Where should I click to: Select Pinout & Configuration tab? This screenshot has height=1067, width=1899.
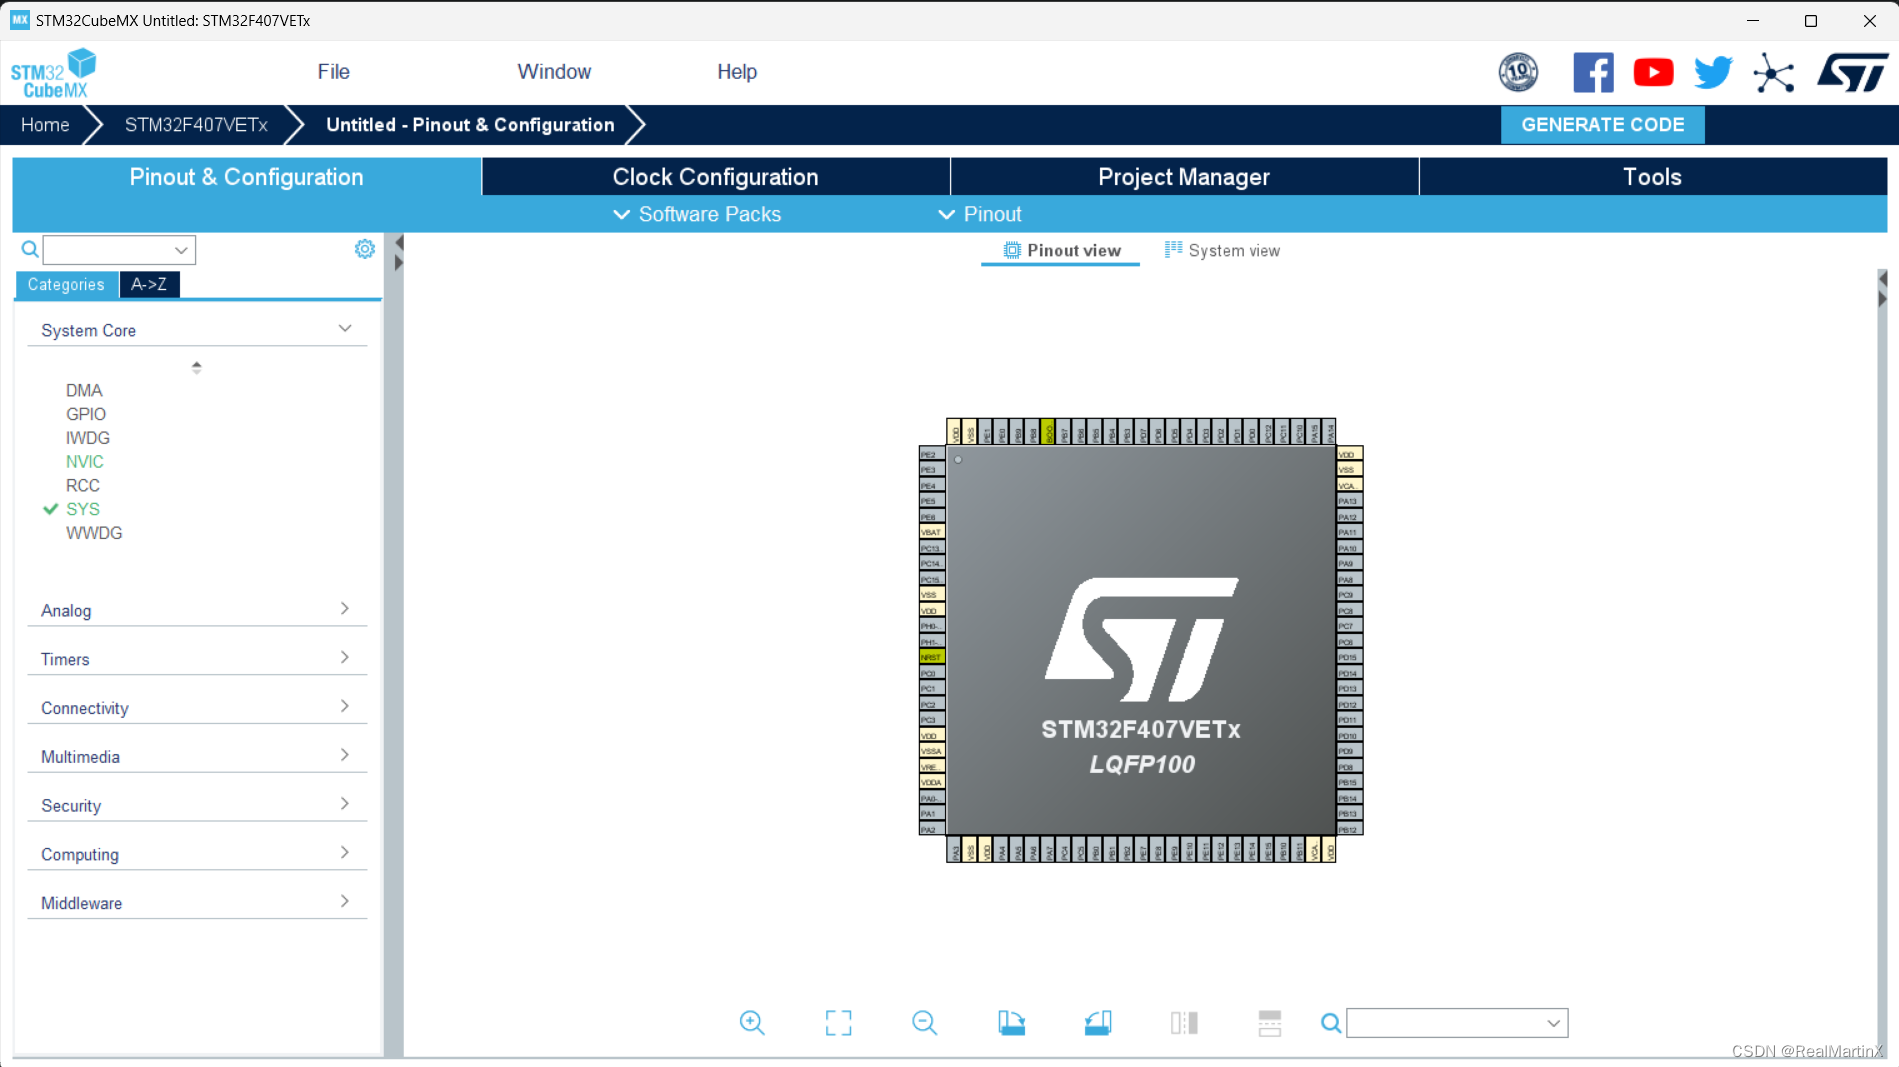[x=246, y=177]
